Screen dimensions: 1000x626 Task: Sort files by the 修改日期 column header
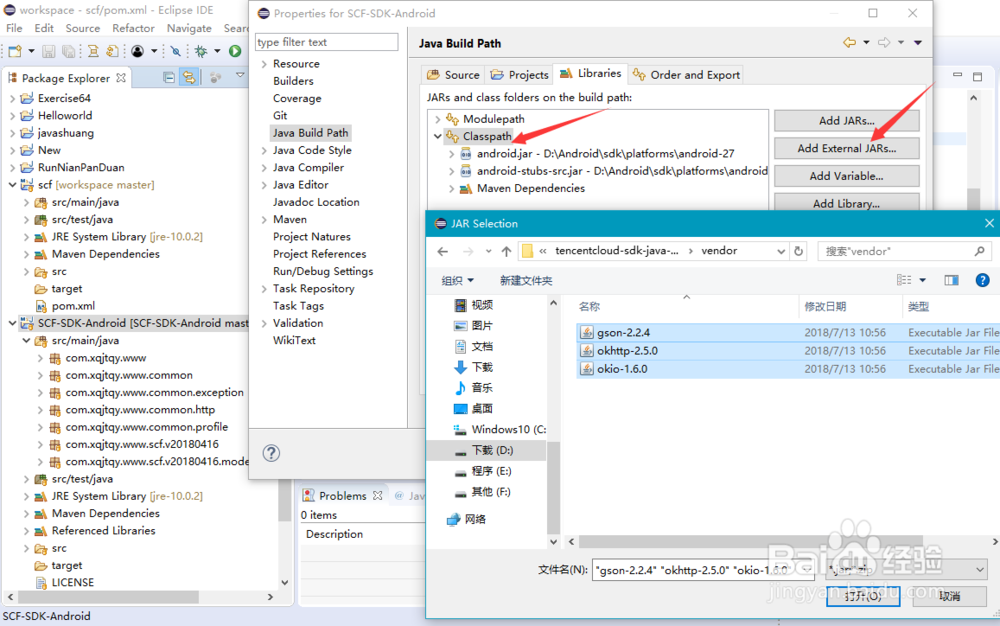click(825, 307)
